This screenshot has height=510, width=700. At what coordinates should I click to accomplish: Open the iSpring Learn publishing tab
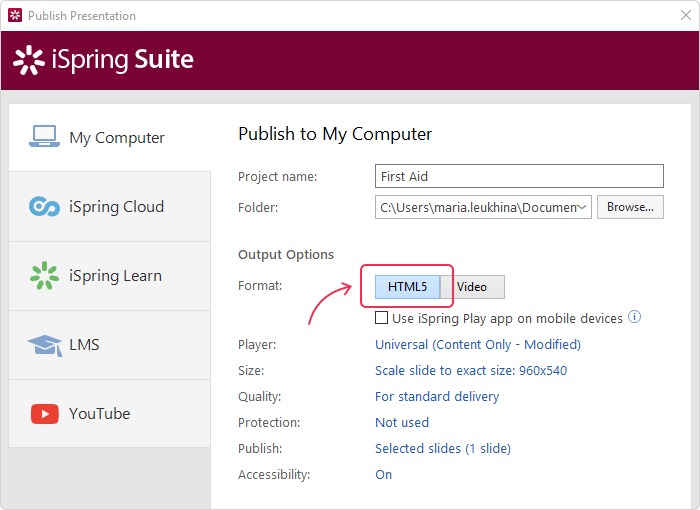(110, 276)
